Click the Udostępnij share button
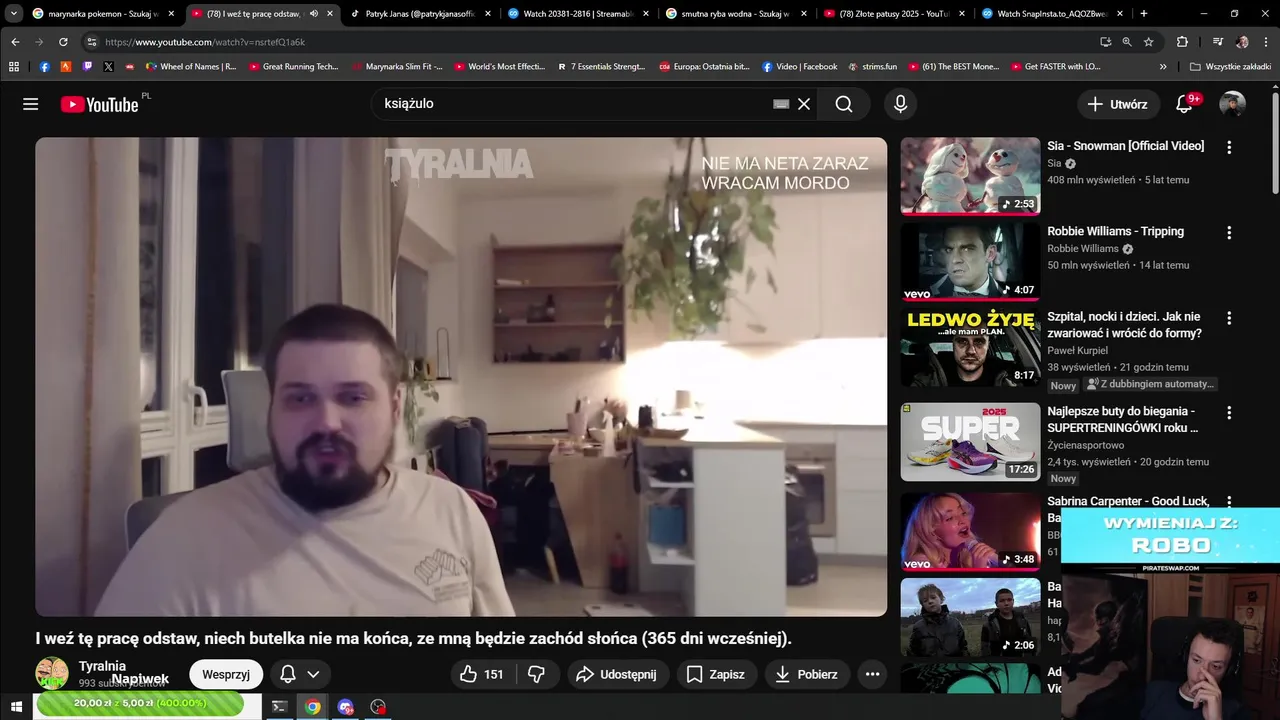Viewport: 1280px width, 720px height. click(617, 674)
